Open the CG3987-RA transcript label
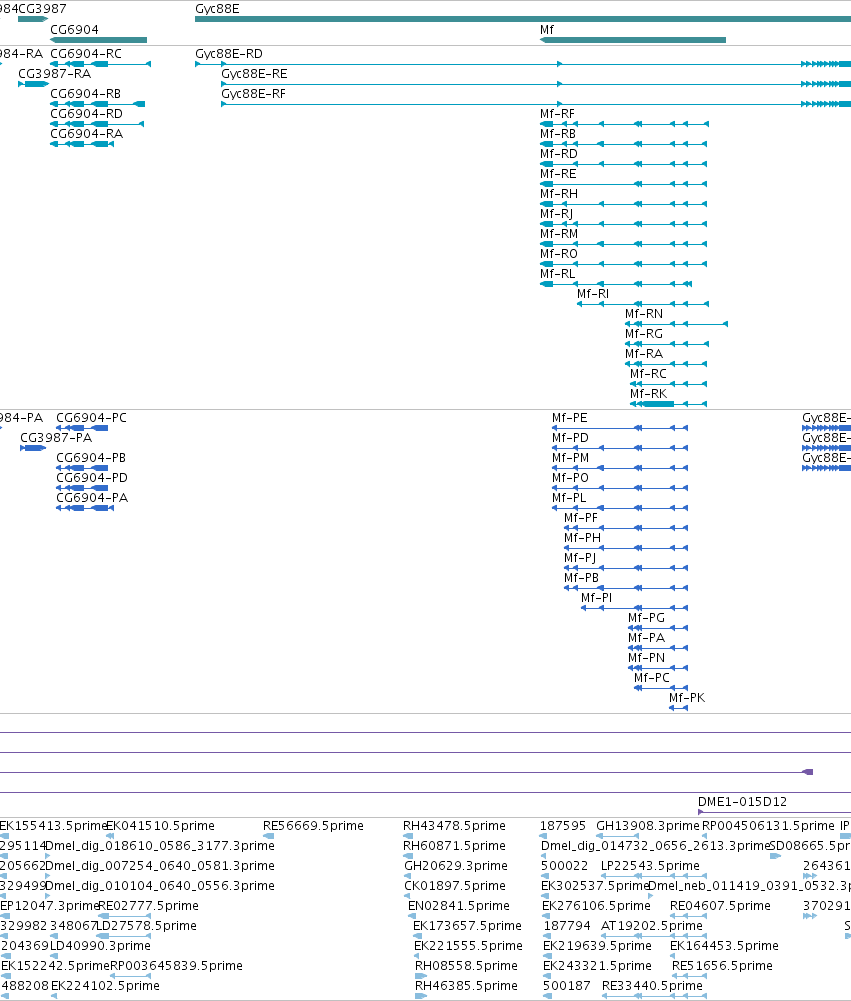The image size is (851, 1001). (x=54, y=73)
